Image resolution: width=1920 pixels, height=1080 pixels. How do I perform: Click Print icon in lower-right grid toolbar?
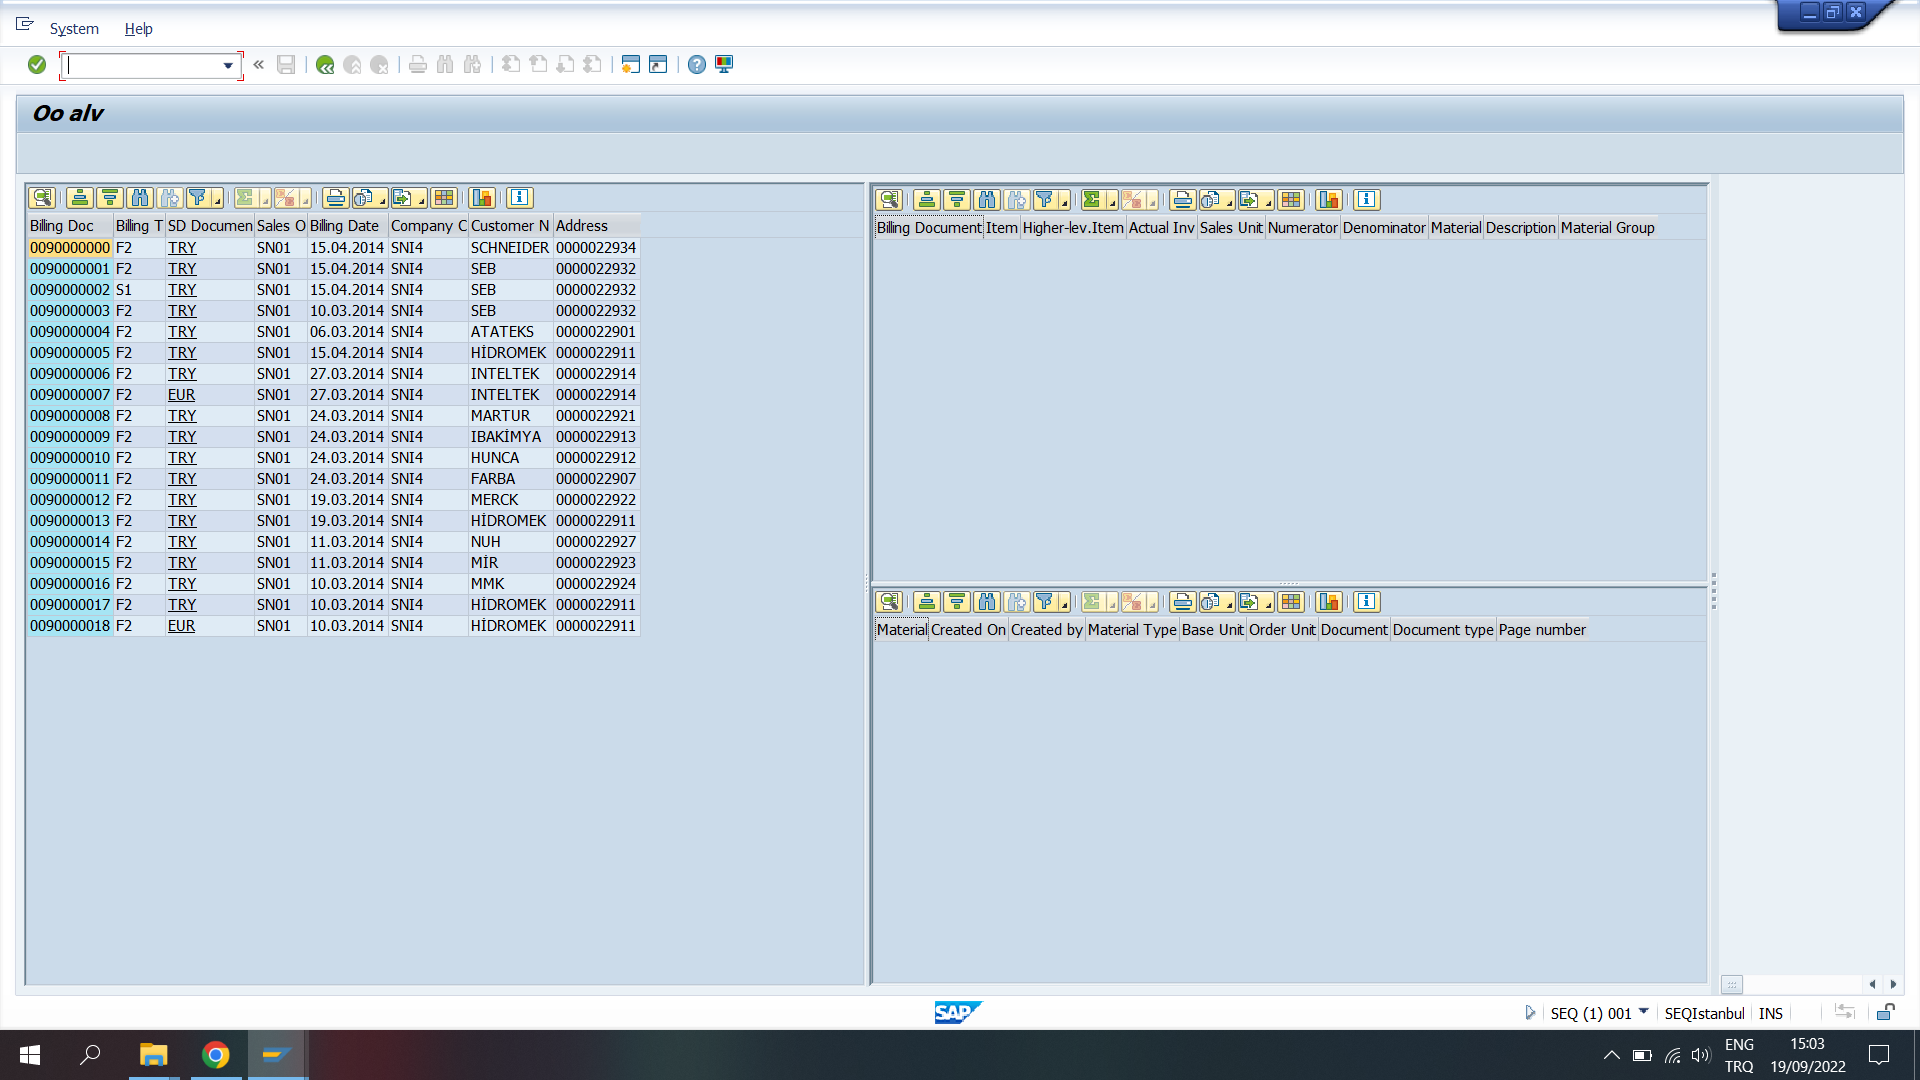pyautogui.click(x=1182, y=602)
